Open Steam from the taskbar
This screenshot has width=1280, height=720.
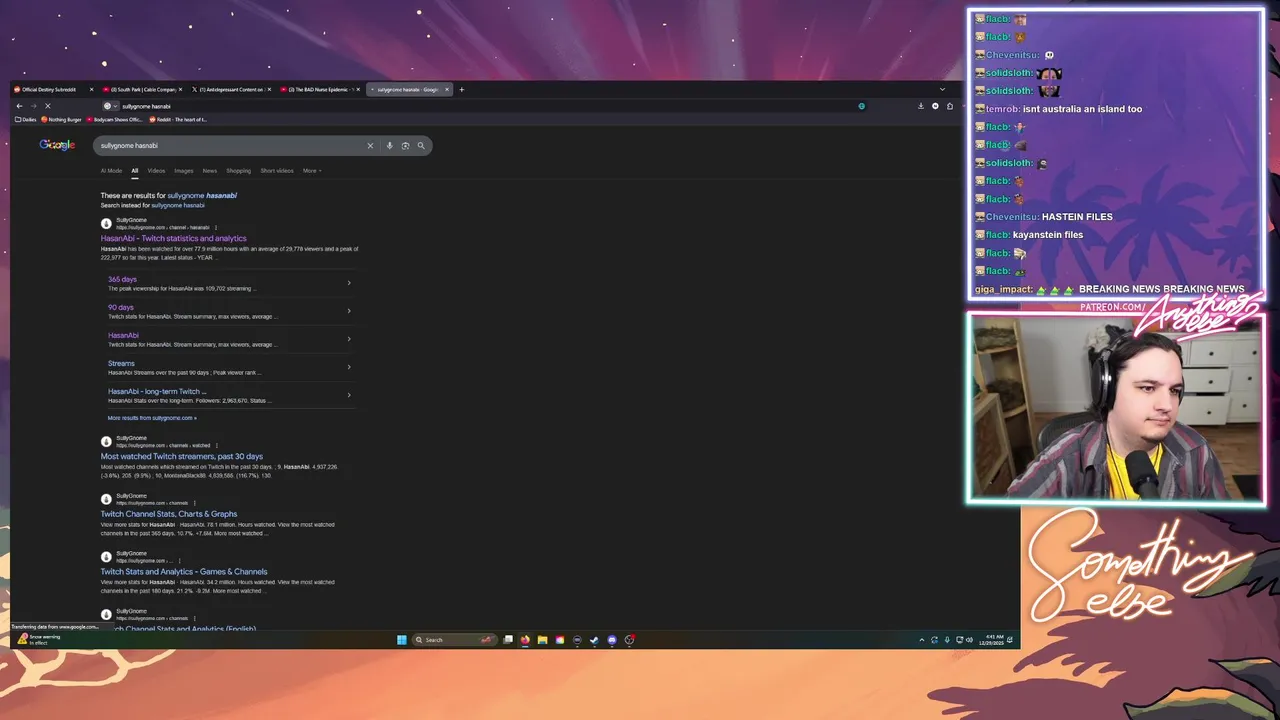[594, 640]
